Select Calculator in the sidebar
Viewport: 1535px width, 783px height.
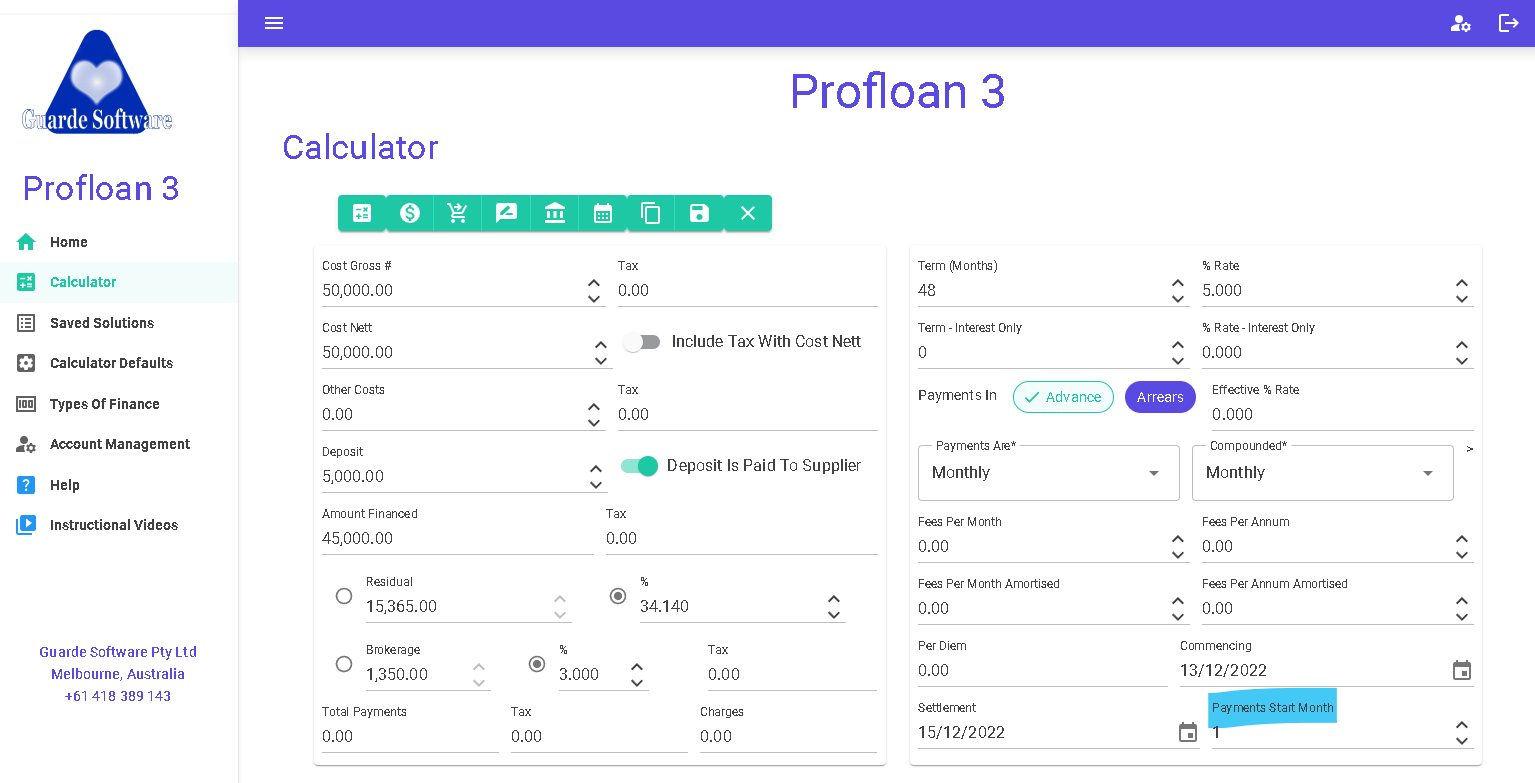coord(119,282)
